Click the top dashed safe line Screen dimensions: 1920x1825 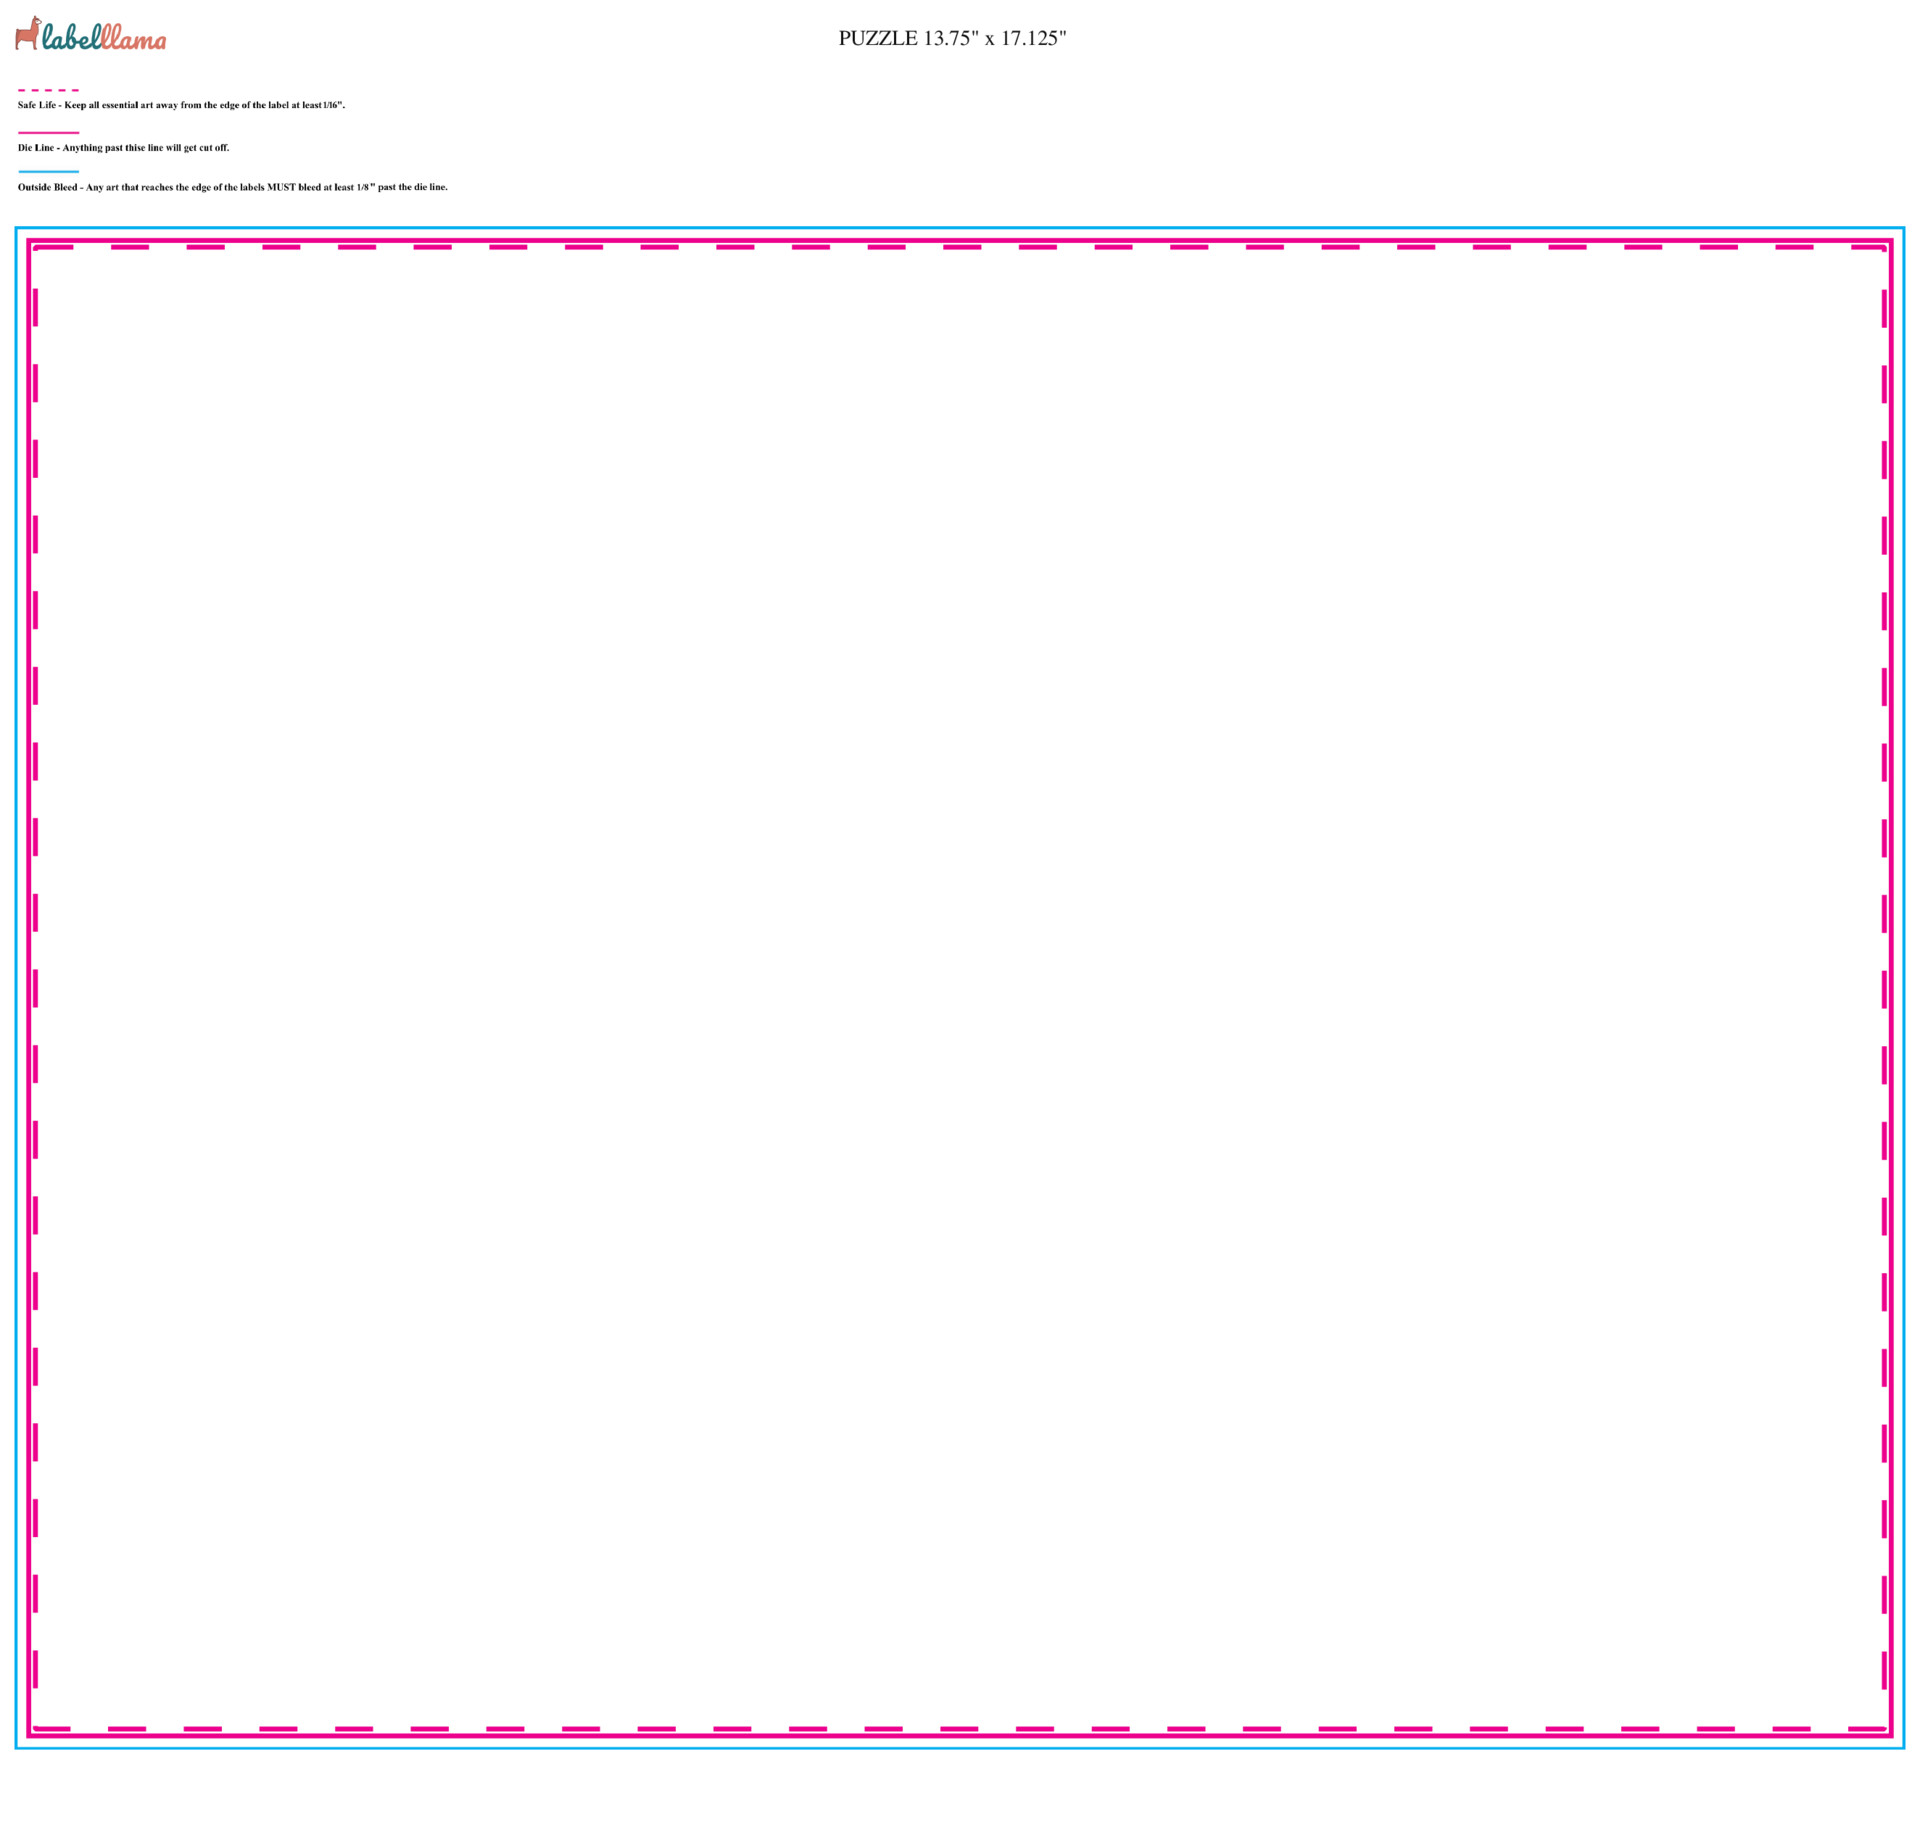click(x=962, y=247)
